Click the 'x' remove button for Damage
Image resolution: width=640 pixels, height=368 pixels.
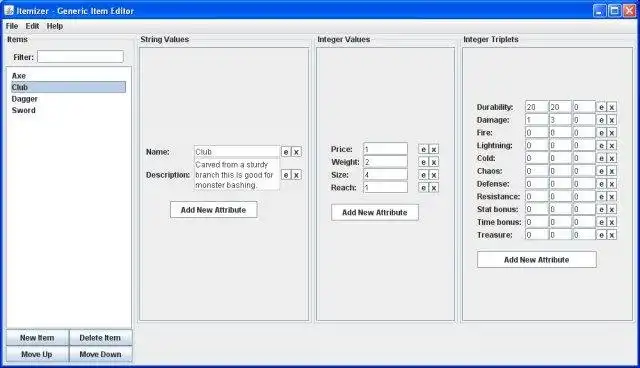pyautogui.click(x=612, y=120)
